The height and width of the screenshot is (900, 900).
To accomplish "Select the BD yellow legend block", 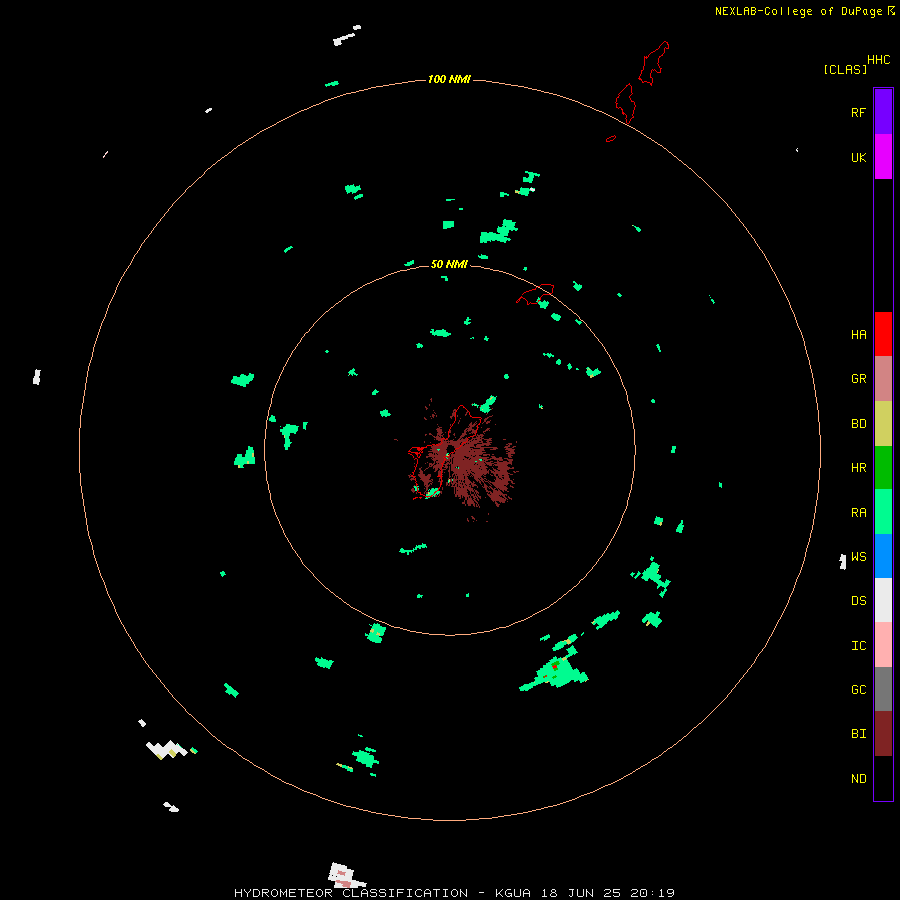I will [883, 423].
